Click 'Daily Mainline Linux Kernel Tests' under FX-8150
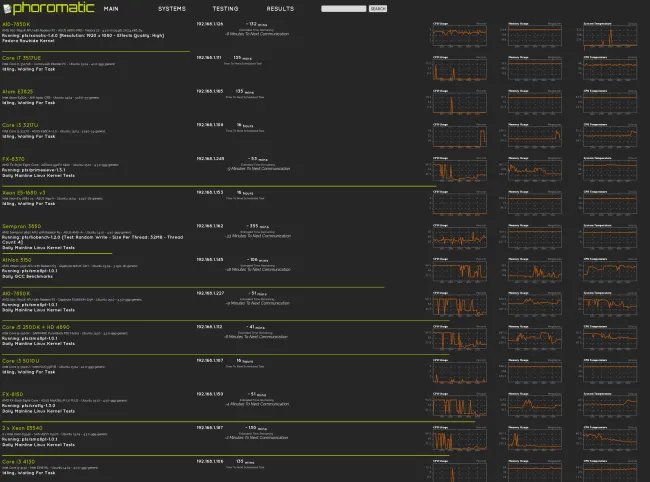 (39, 411)
